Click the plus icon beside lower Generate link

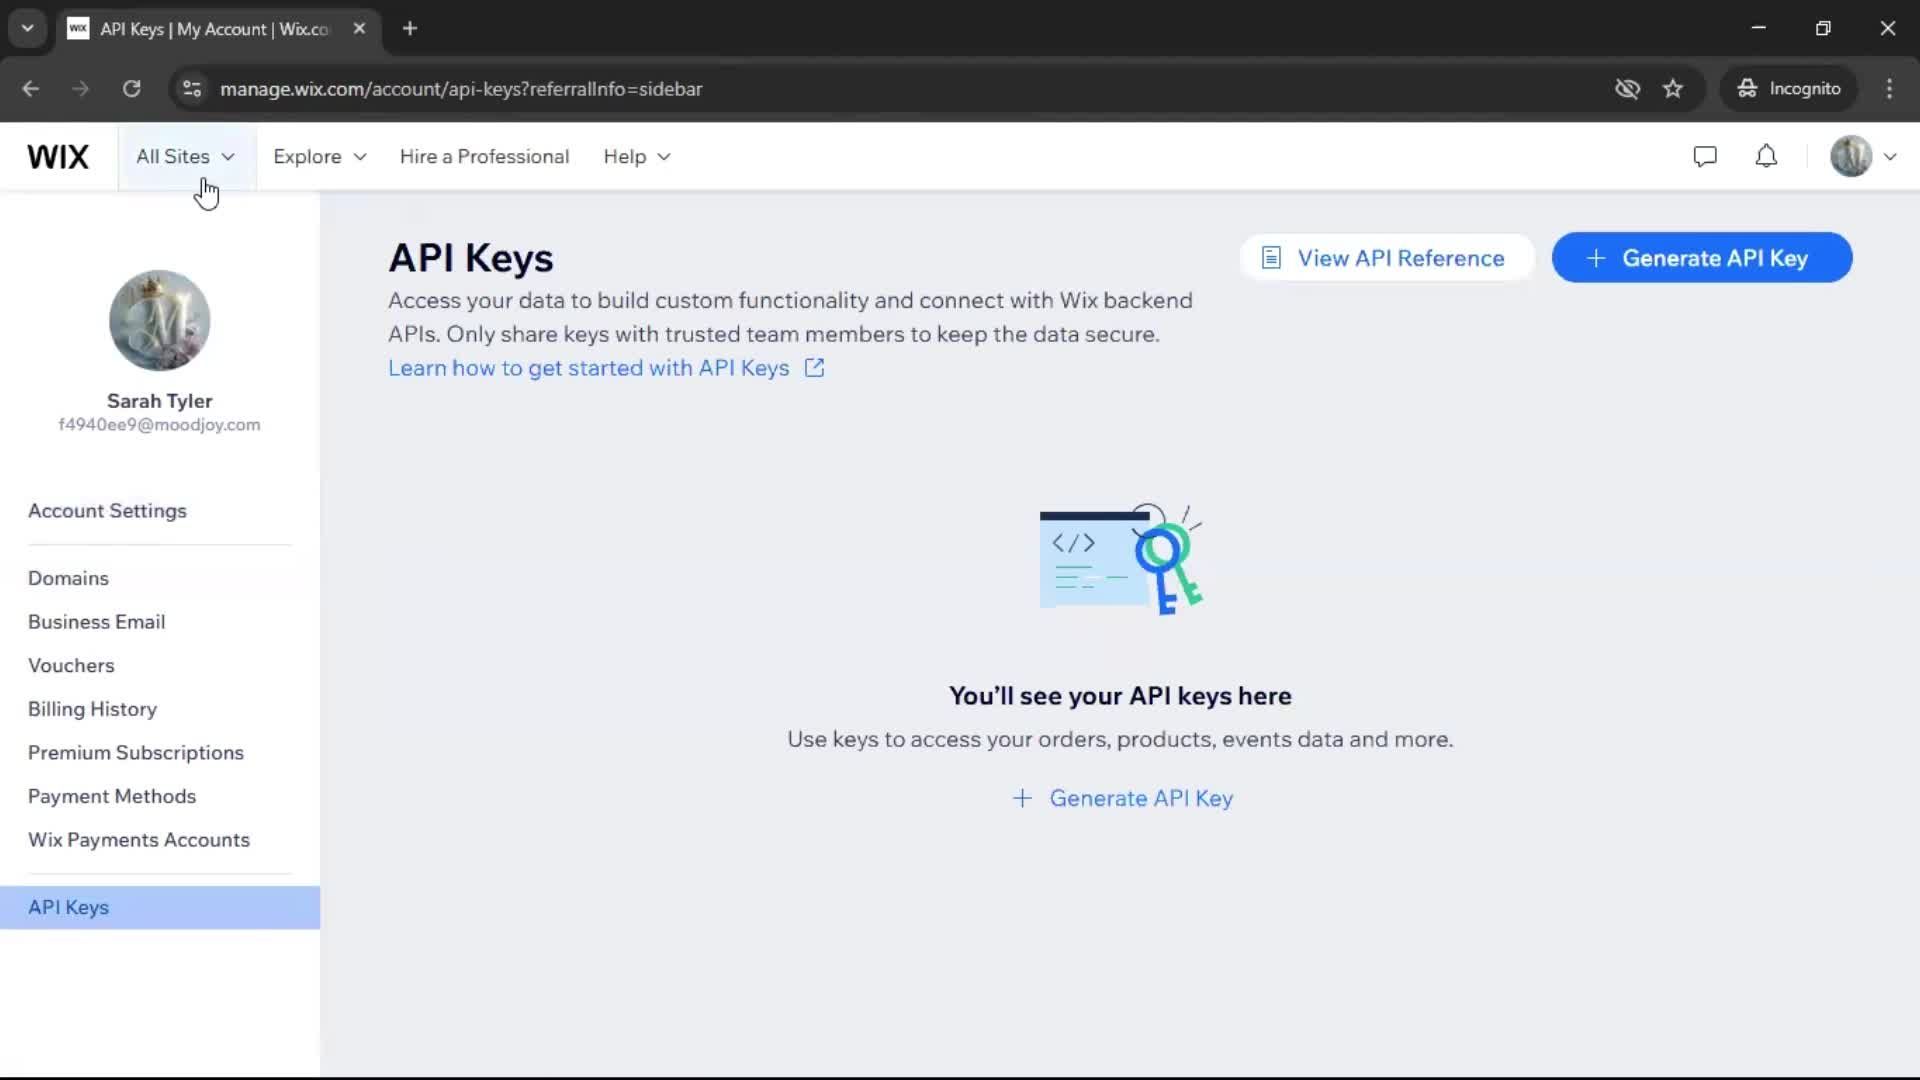click(x=1022, y=798)
